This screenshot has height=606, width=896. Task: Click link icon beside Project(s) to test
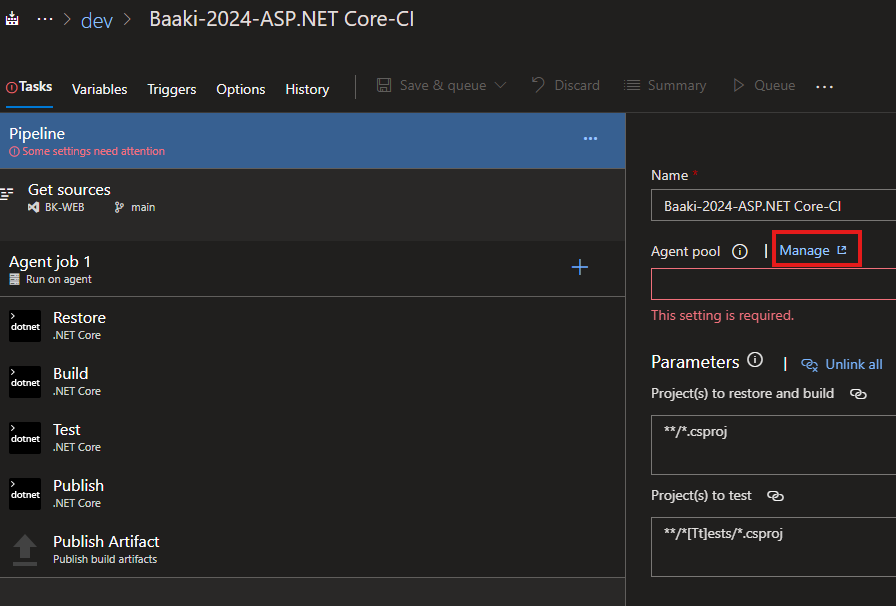pos(775,496)
